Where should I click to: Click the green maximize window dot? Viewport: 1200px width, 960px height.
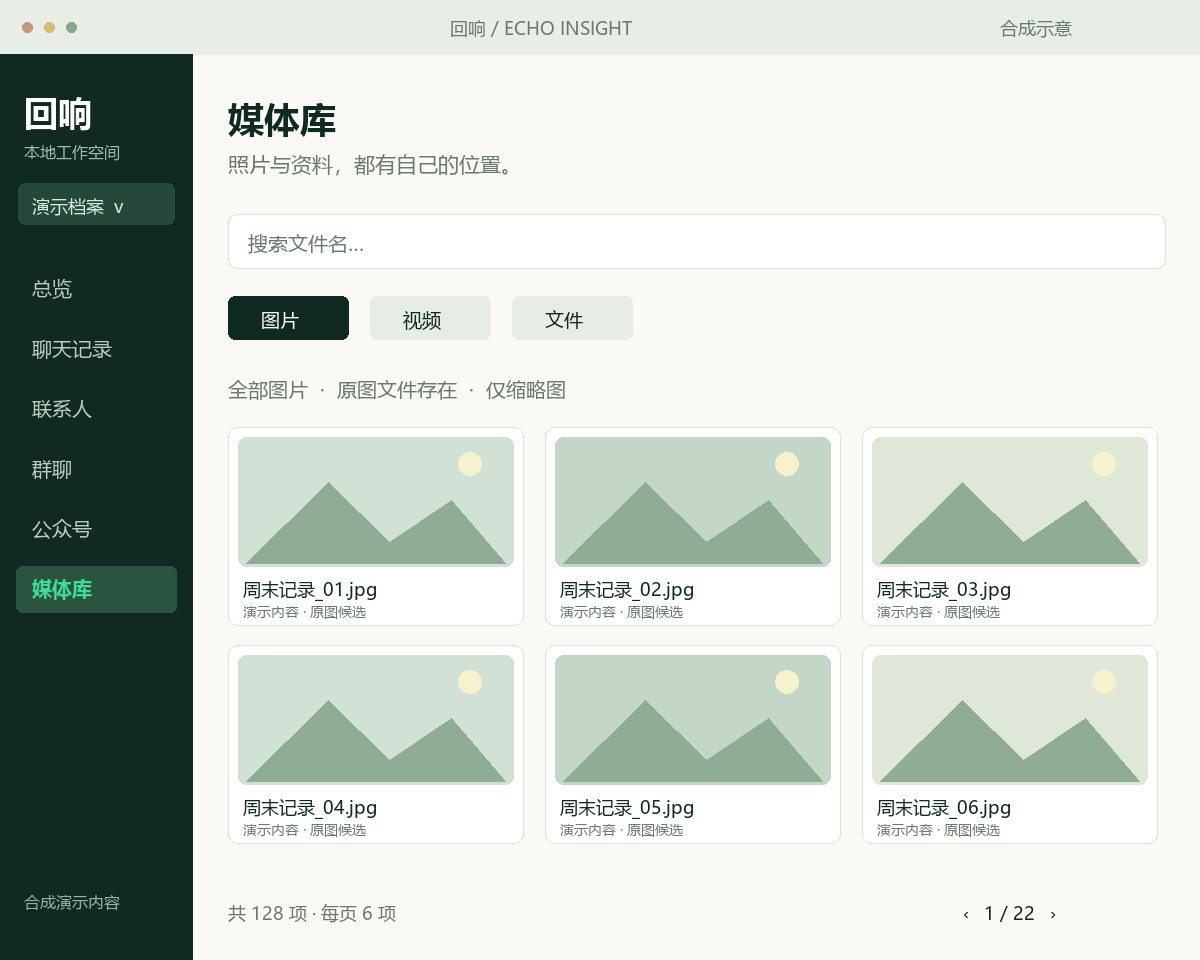[71, 28]
